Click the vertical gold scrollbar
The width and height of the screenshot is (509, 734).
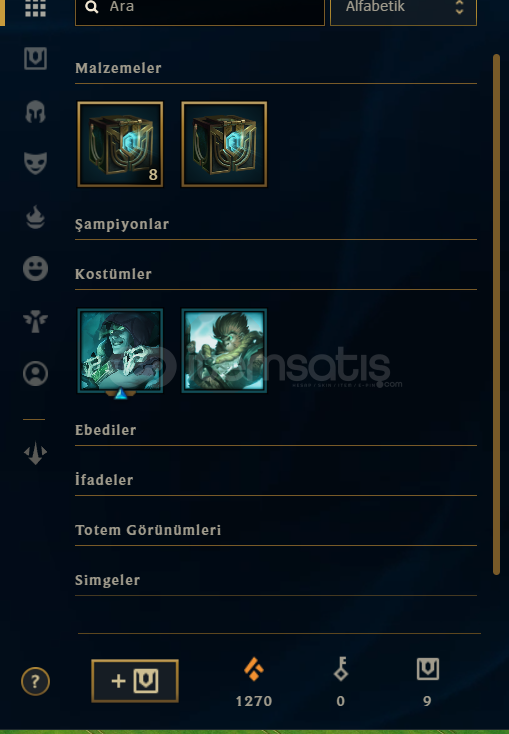coord(496,315)
